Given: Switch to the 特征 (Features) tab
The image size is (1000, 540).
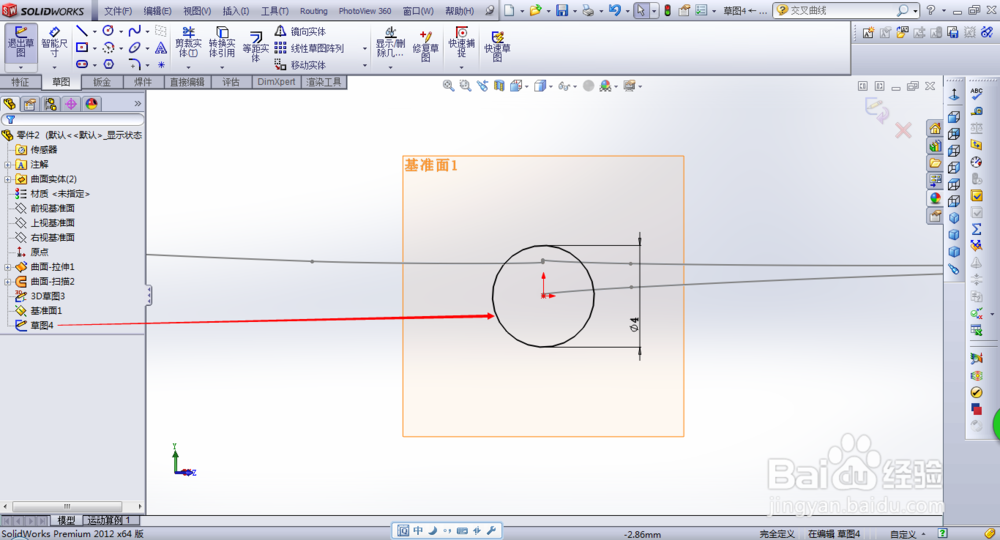Looking at the screenshot, I should tap(20, 82).
